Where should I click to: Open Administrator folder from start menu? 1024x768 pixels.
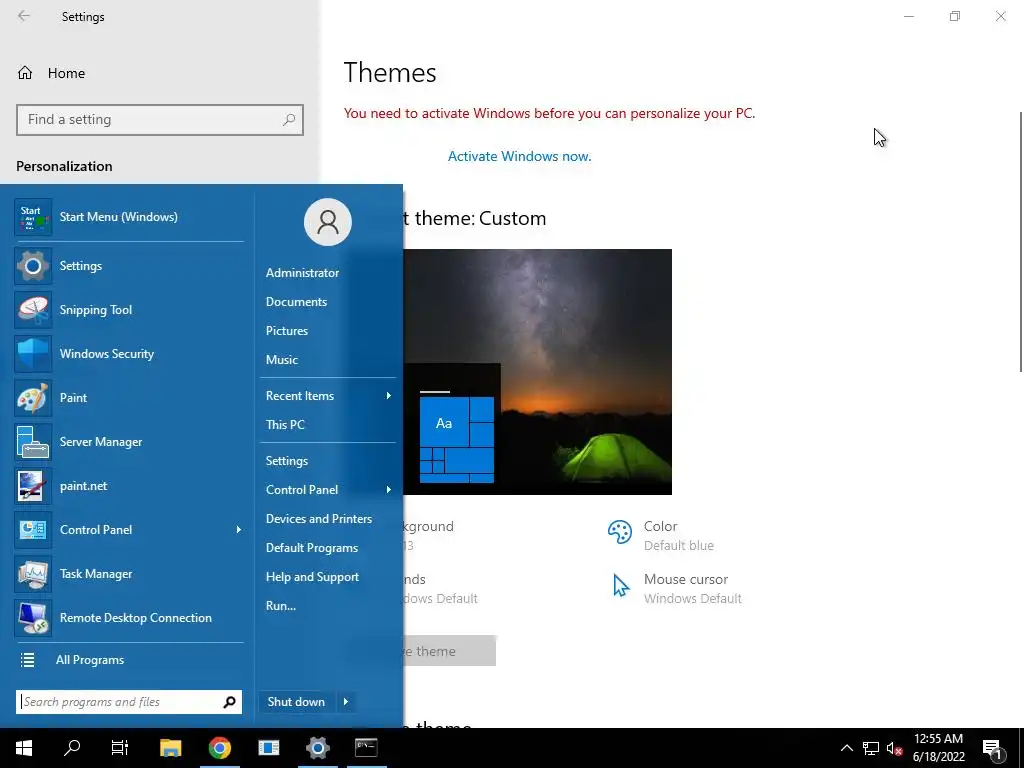pyautogui.click(x=302, y=273)
